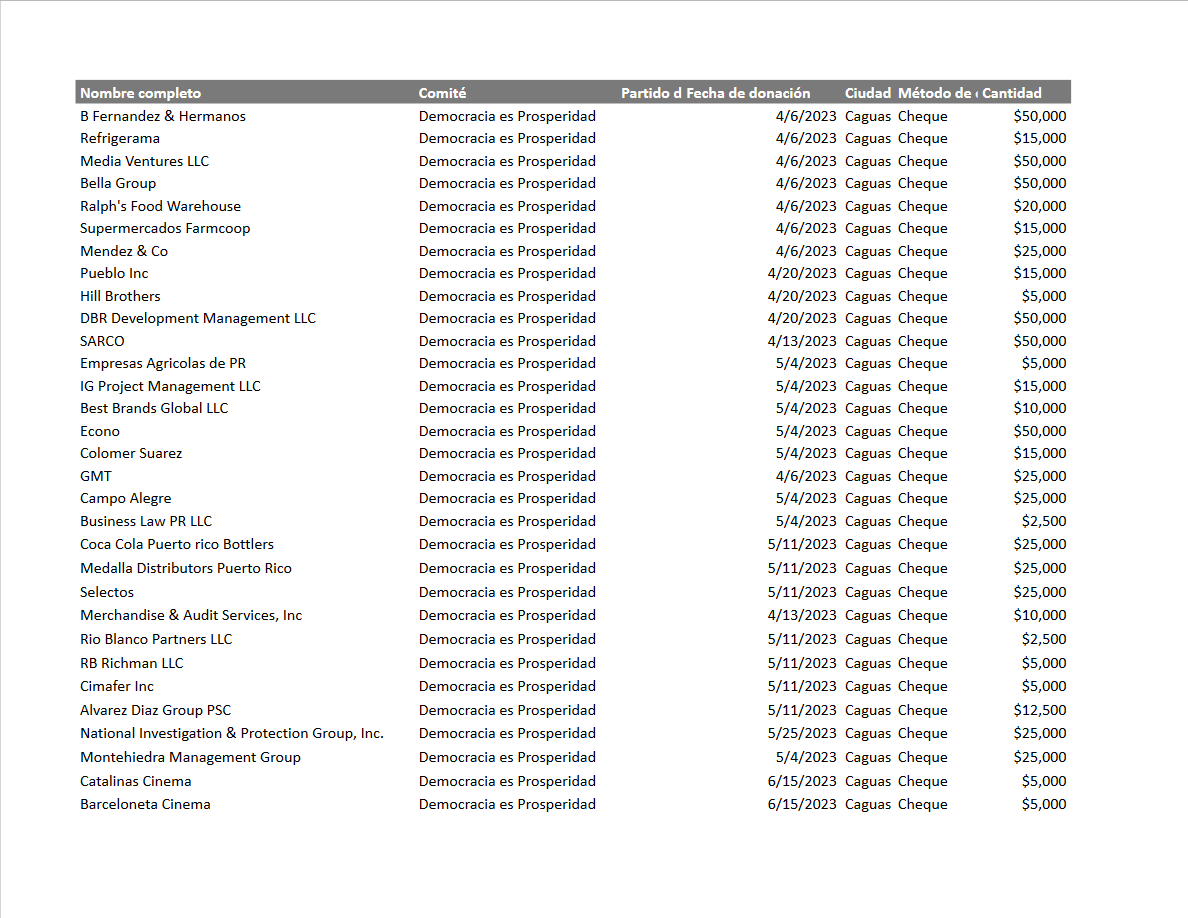Click 'Rio Blanco Partners LLC' cell
1188x918 pixels.
click(x=156, y=639)
